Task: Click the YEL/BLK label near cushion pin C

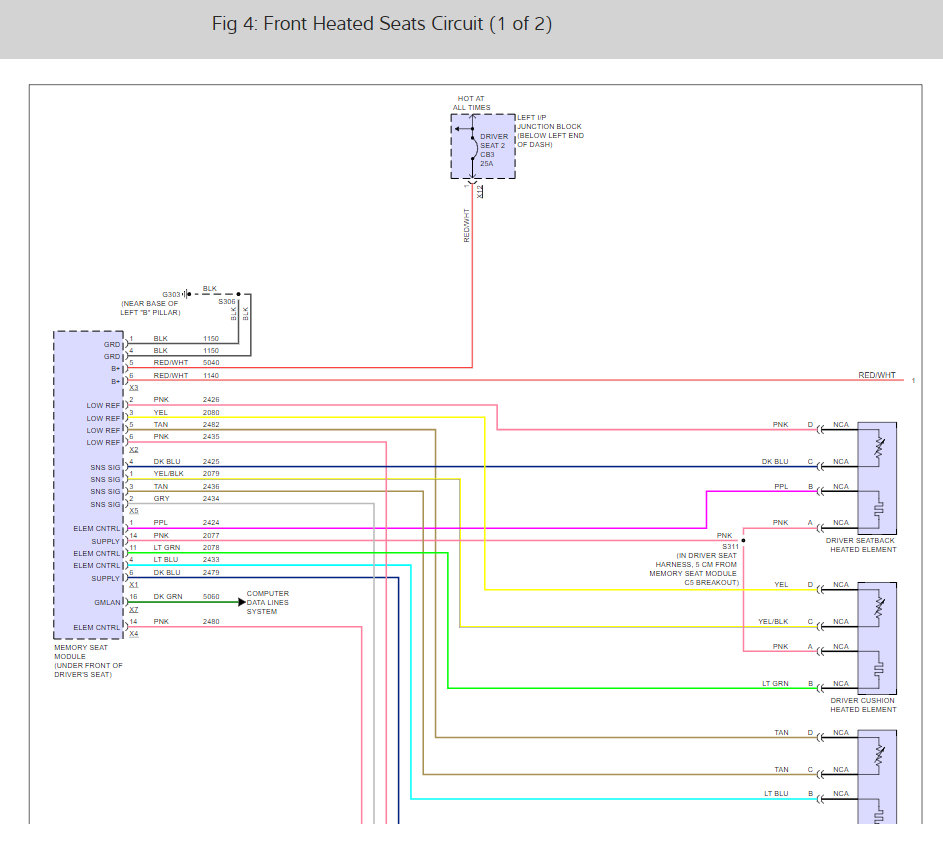Action: click(773, 621)
